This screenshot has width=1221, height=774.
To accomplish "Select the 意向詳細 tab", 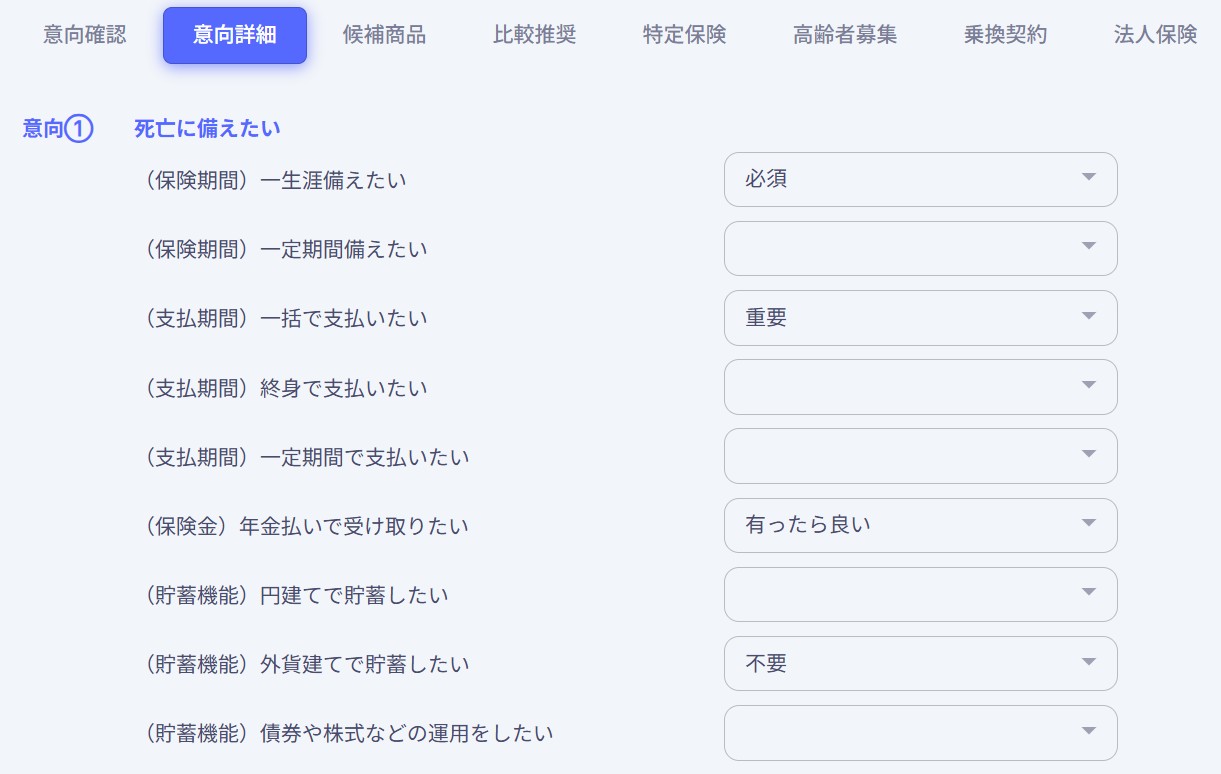I will click(235, 33).
